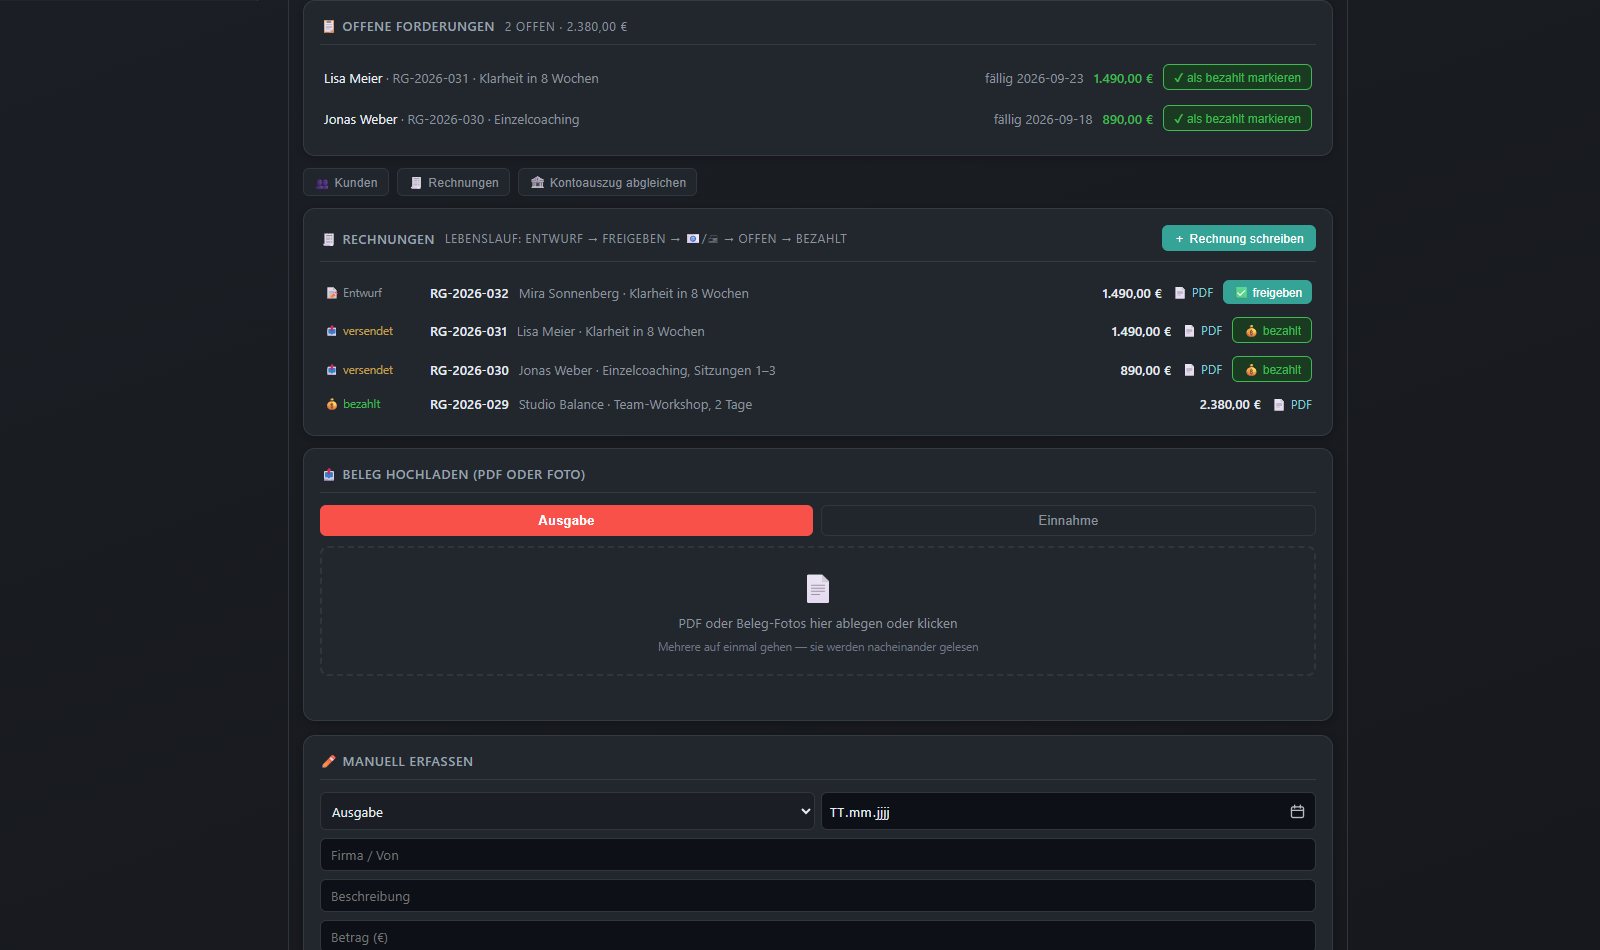Viewport: 1600px width, 950px height.
Task: Open the calendar date picker icon
Action: [x=1297, y=812]
